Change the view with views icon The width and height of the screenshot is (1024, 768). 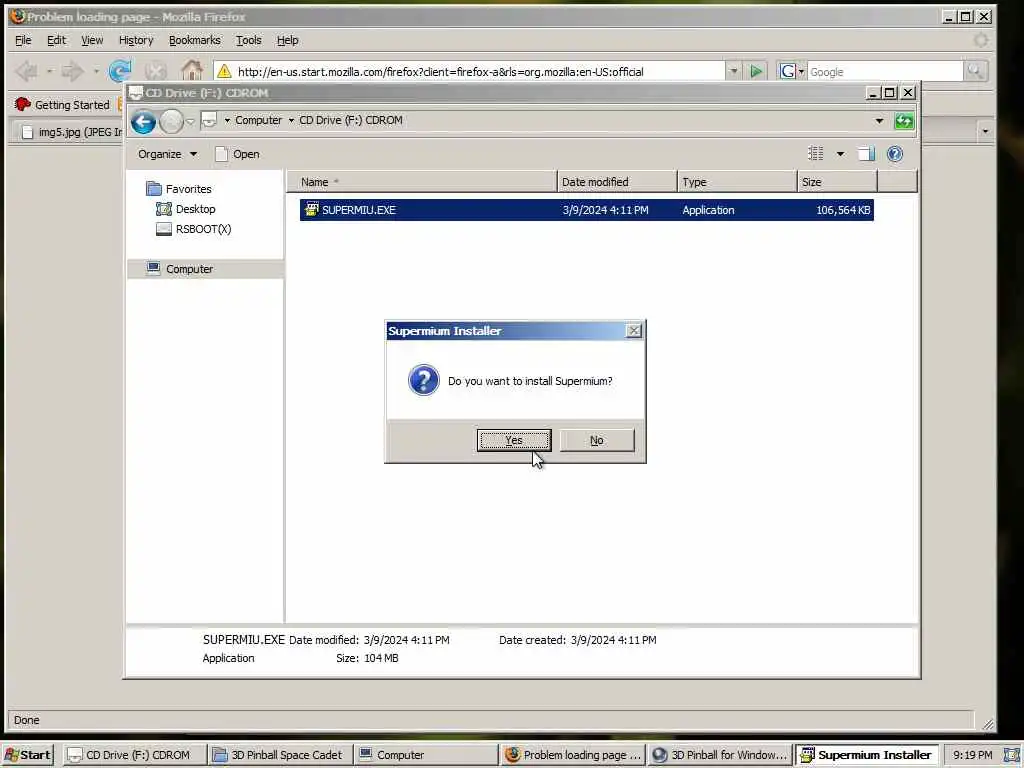pos(816,154)
